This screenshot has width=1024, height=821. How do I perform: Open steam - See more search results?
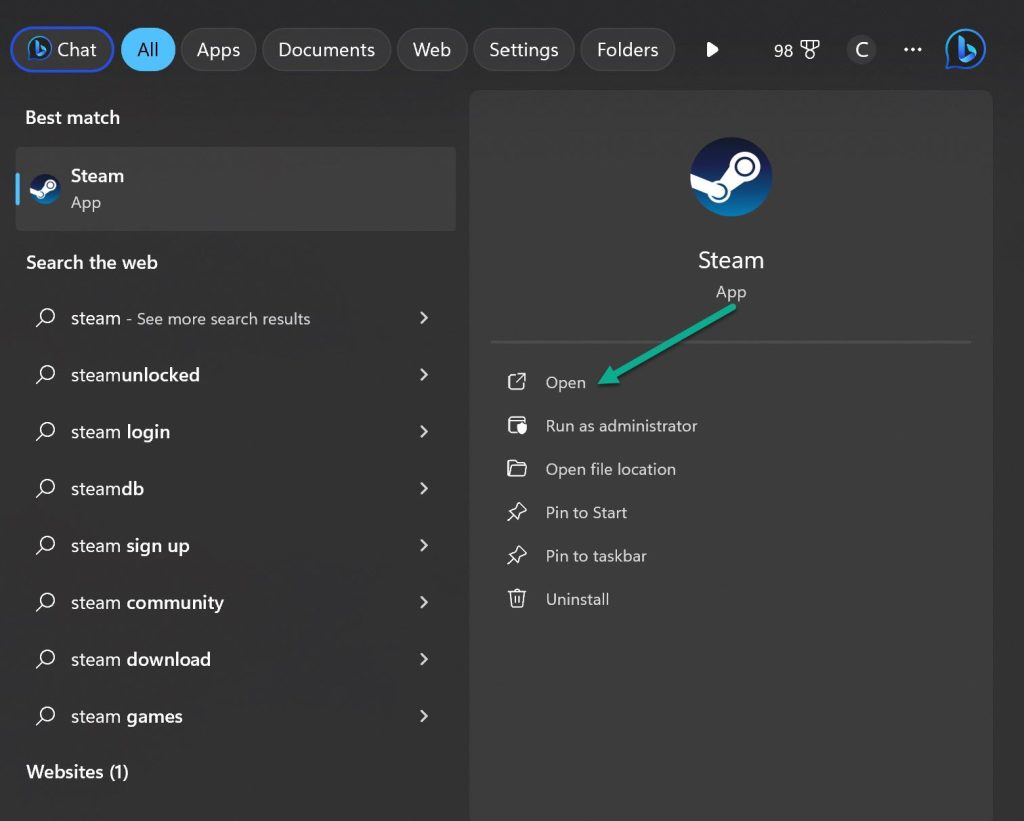click(x=188, y=318)
